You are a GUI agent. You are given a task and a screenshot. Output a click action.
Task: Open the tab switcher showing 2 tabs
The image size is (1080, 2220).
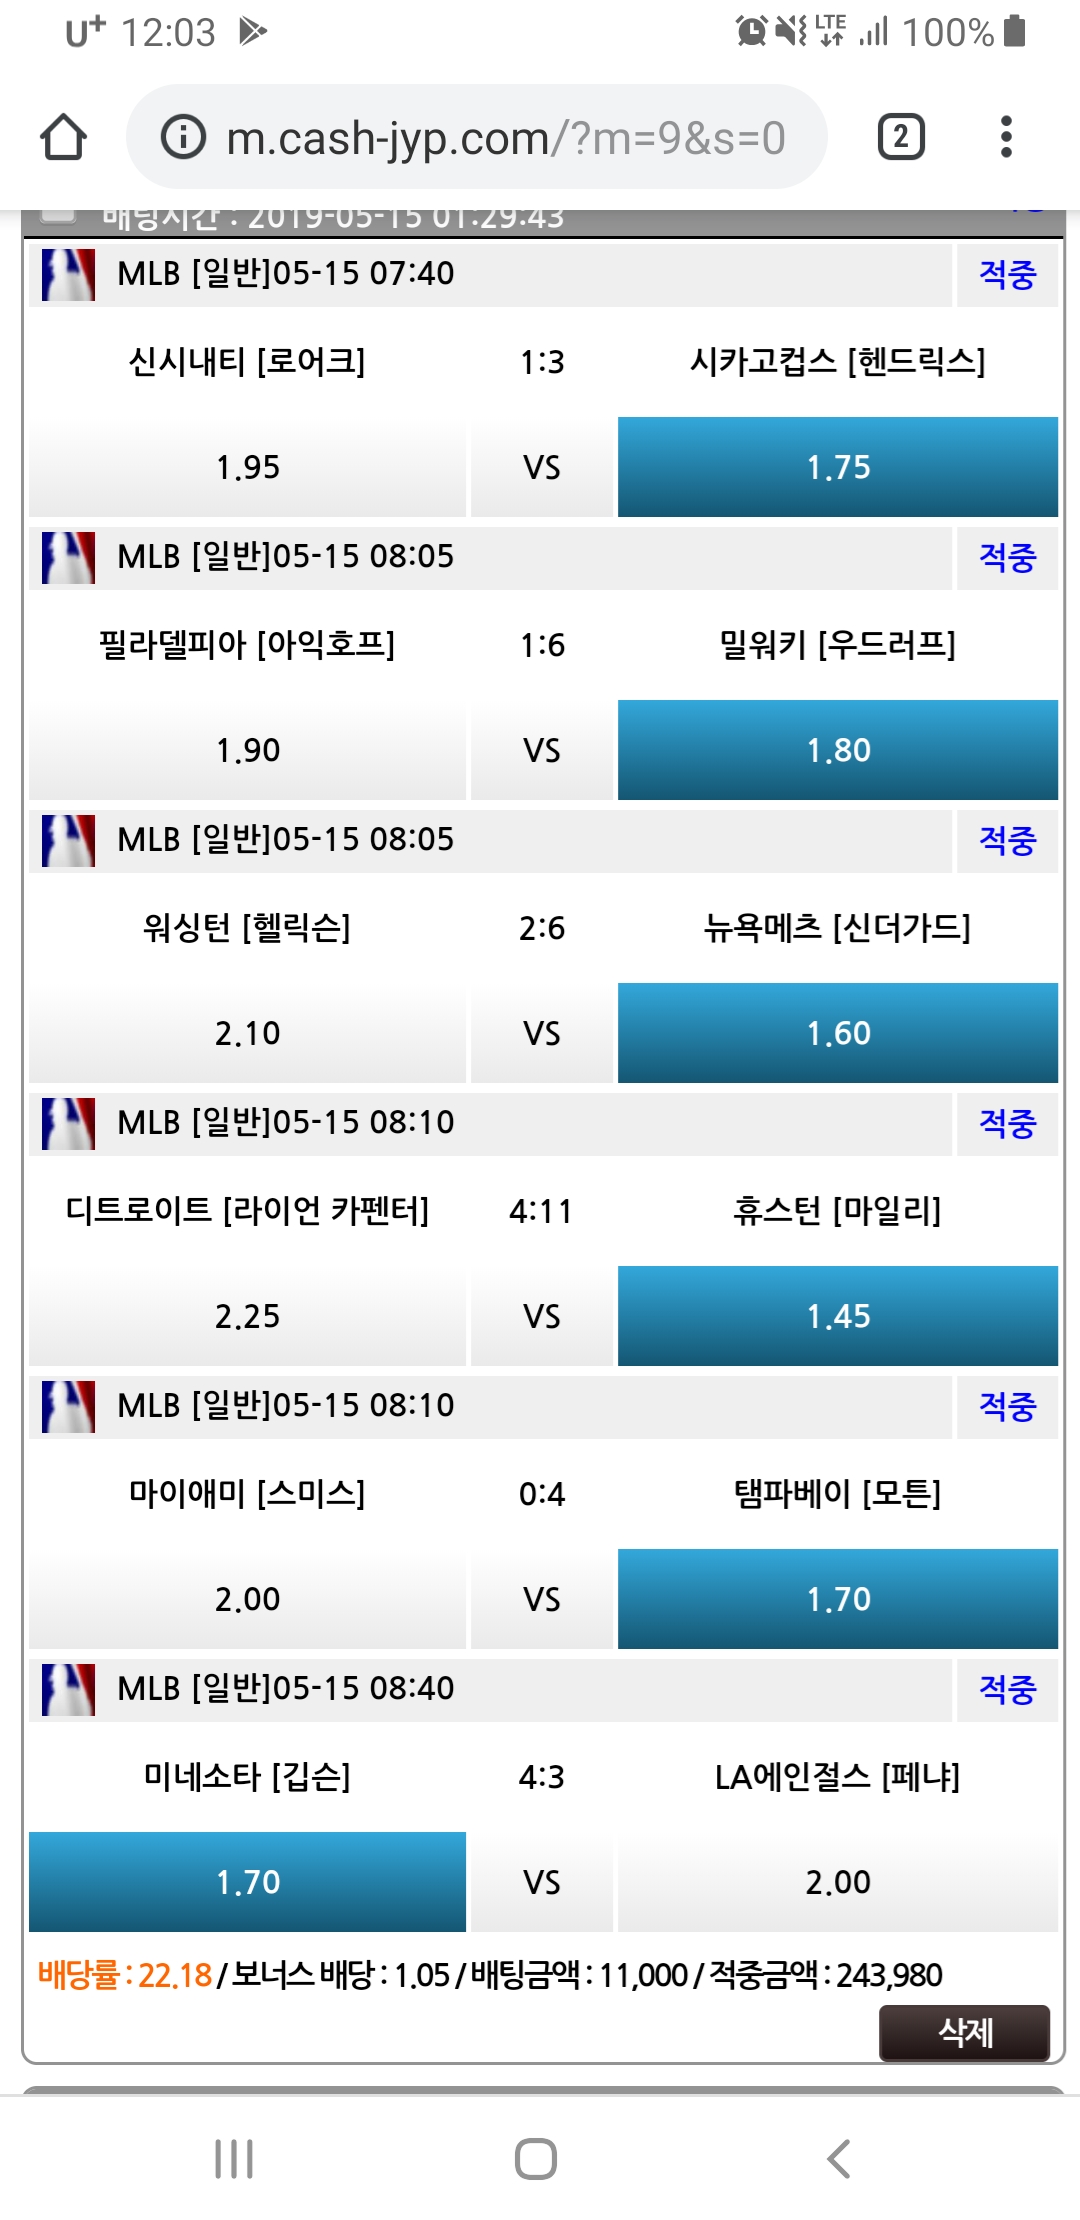(x=900, y=137)
